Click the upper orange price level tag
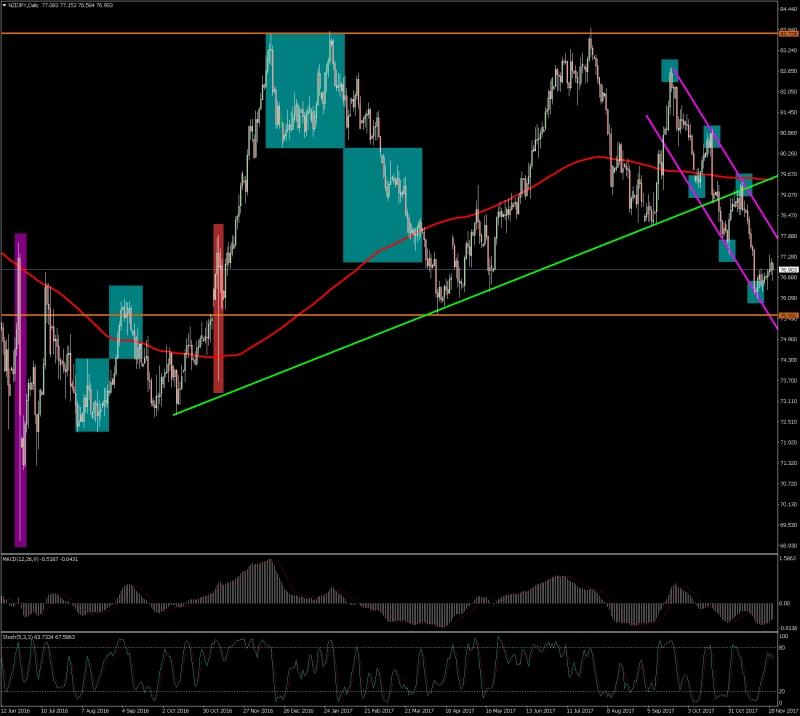 [x=788, y=34]
